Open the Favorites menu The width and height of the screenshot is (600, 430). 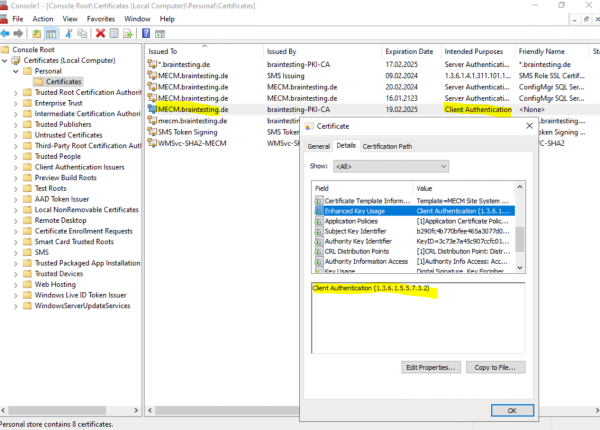click(101, 19)
